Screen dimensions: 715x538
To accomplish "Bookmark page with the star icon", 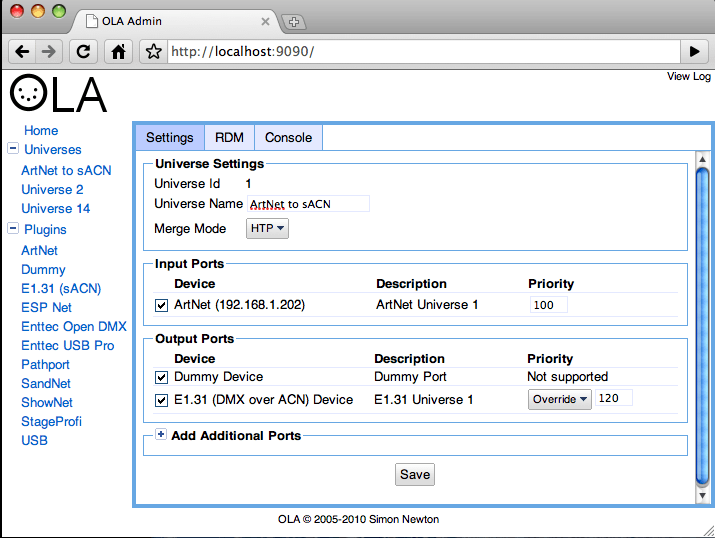I will click(154, 52).
